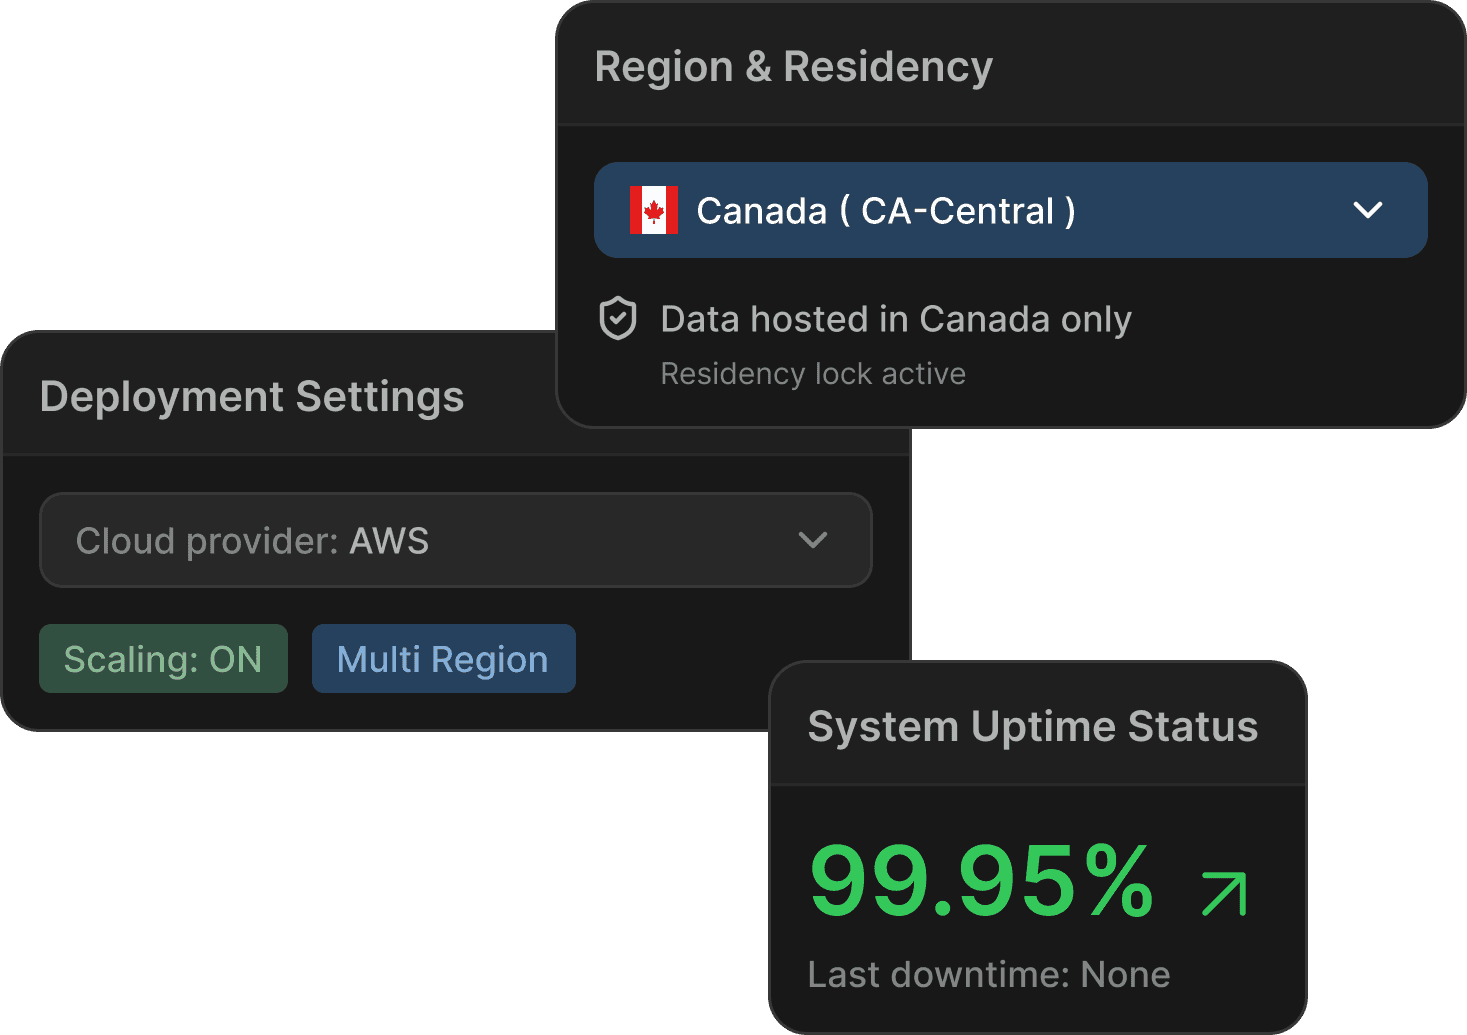Click the Residency lock active label
The image size is (1467, 1035).
(x=813, y=374)
